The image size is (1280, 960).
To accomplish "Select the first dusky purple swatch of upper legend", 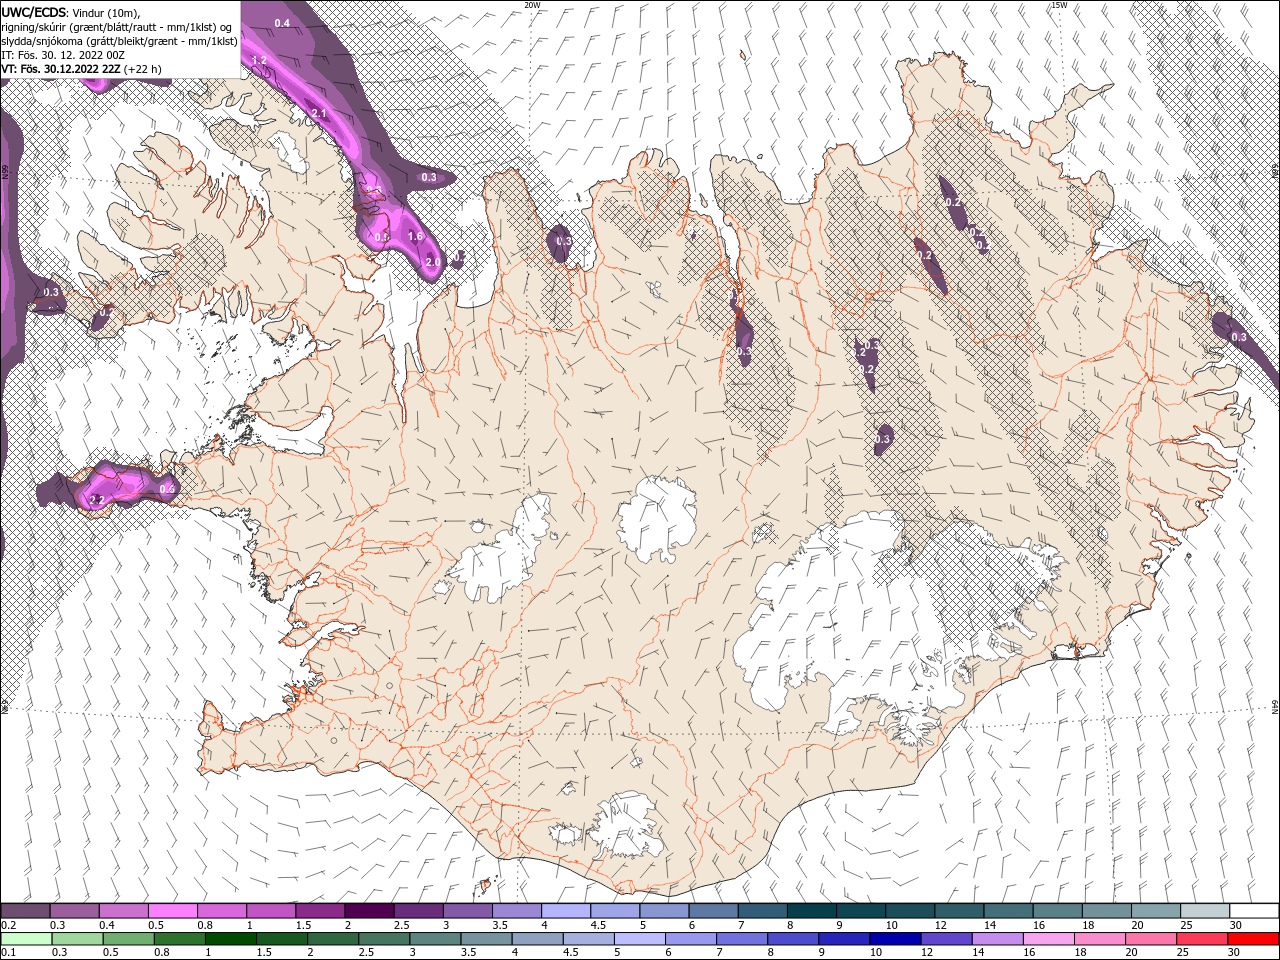I will point(25,911).
